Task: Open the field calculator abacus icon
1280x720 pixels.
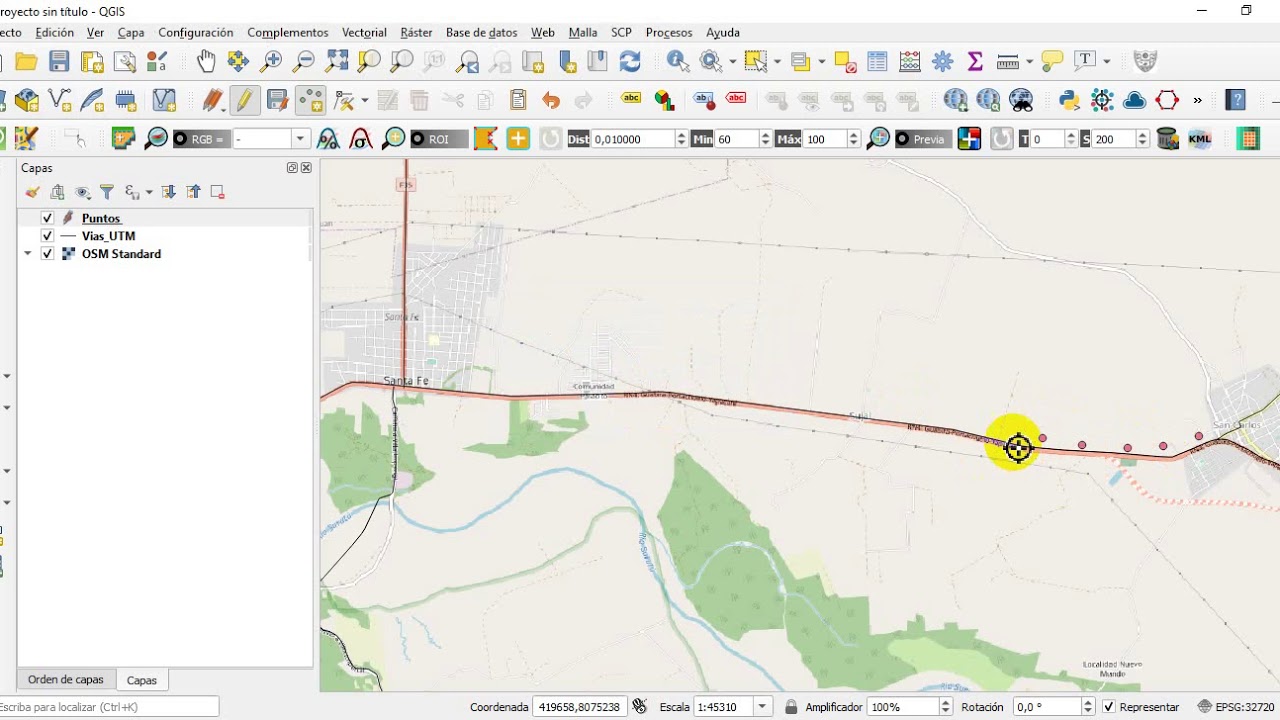Action: pyautogui.click(x=909, y=62)
